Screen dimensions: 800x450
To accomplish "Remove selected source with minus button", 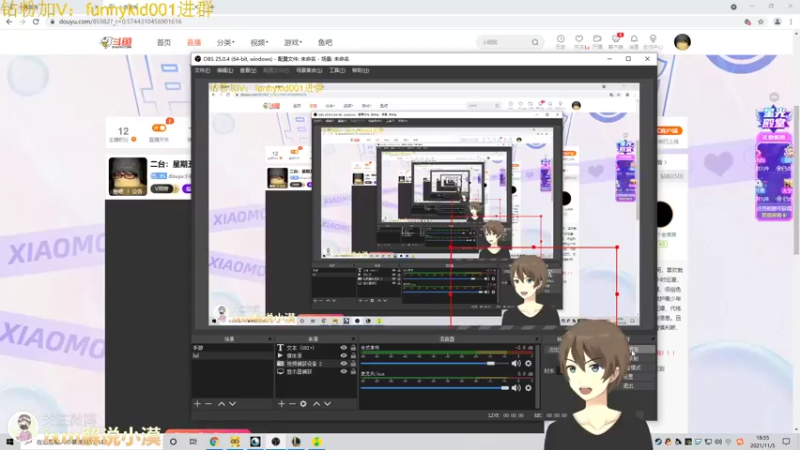I will tap(292, 404).
